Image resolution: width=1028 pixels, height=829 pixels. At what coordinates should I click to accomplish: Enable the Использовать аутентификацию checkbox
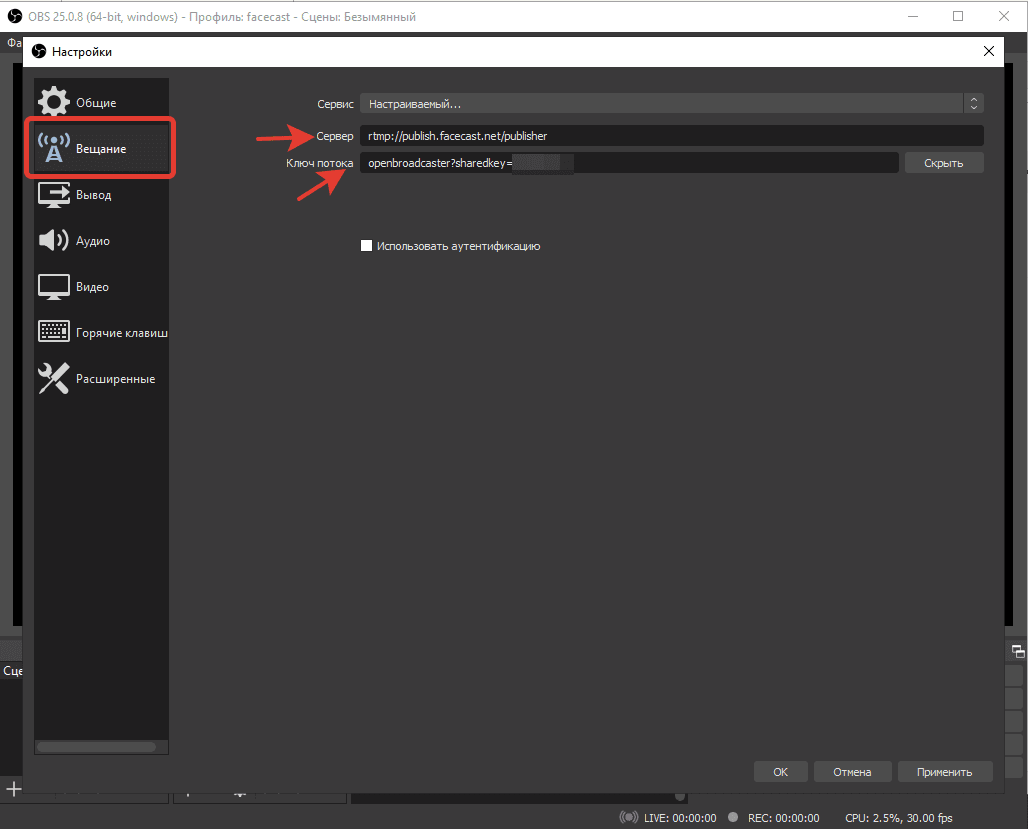366,246
